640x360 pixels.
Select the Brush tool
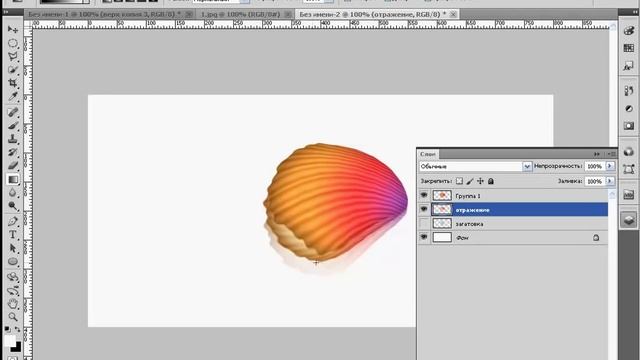pos(13,125)
